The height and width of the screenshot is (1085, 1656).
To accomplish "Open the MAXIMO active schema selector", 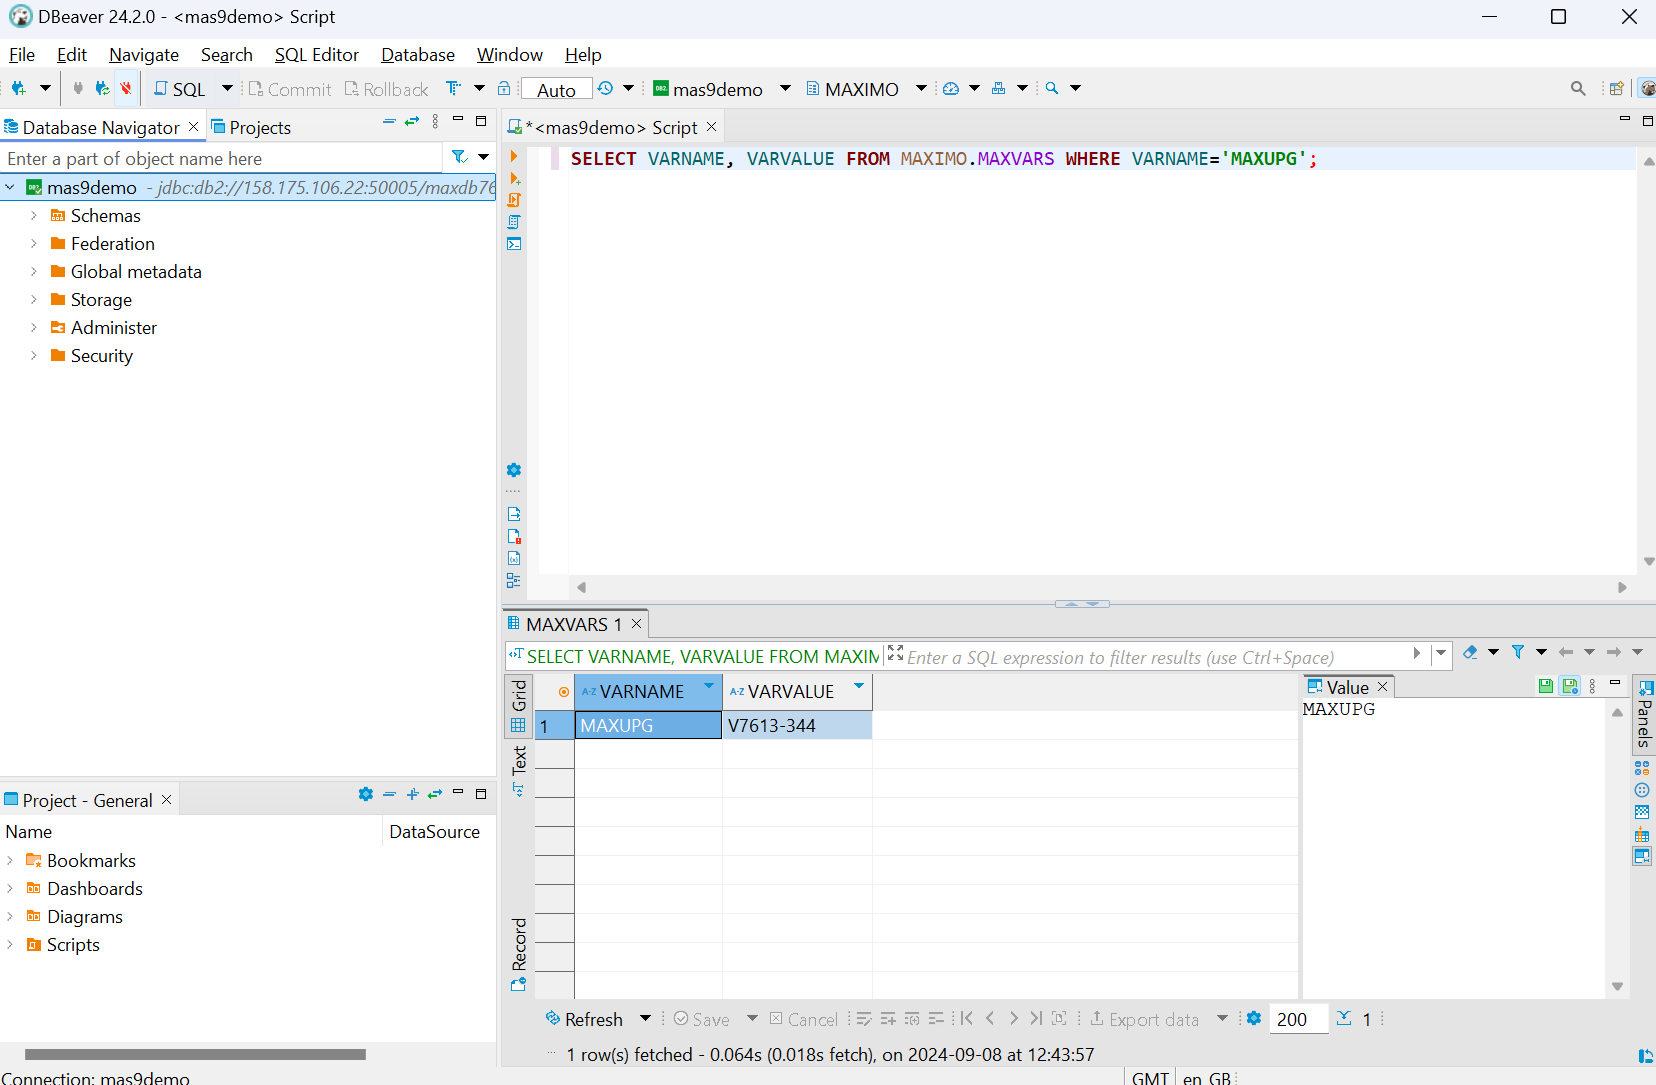I will [x=866, y=89].
